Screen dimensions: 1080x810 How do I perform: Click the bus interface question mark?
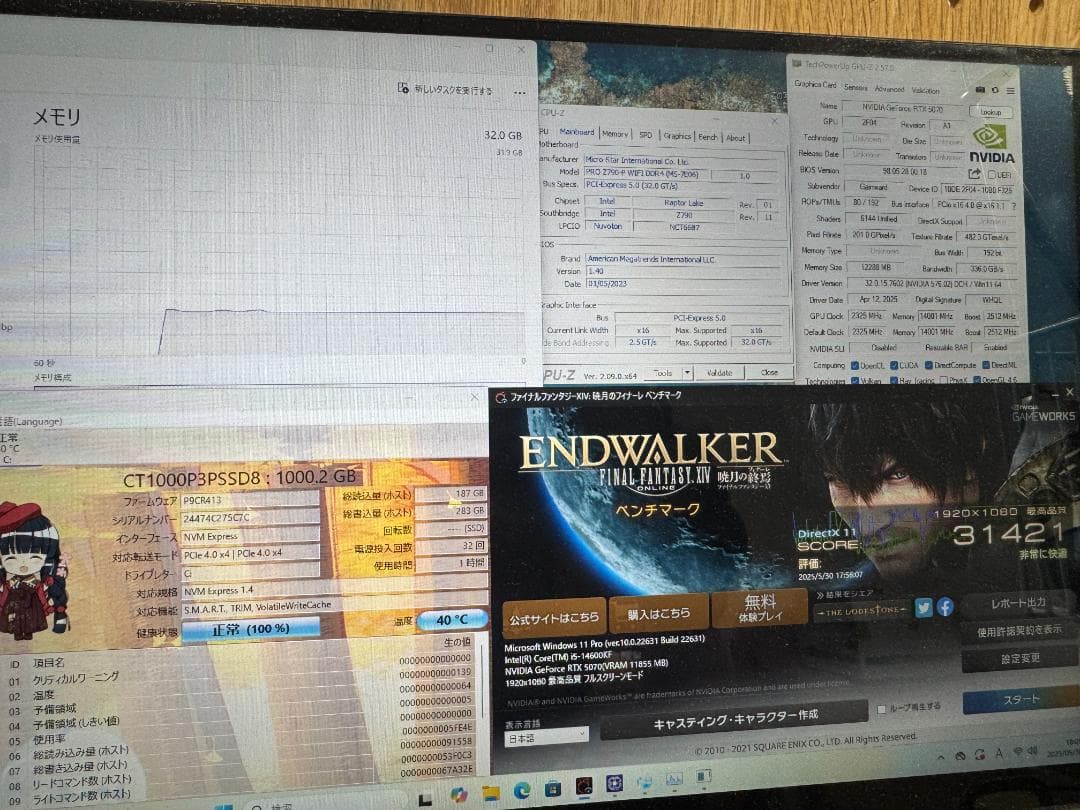click(1013, 206)
